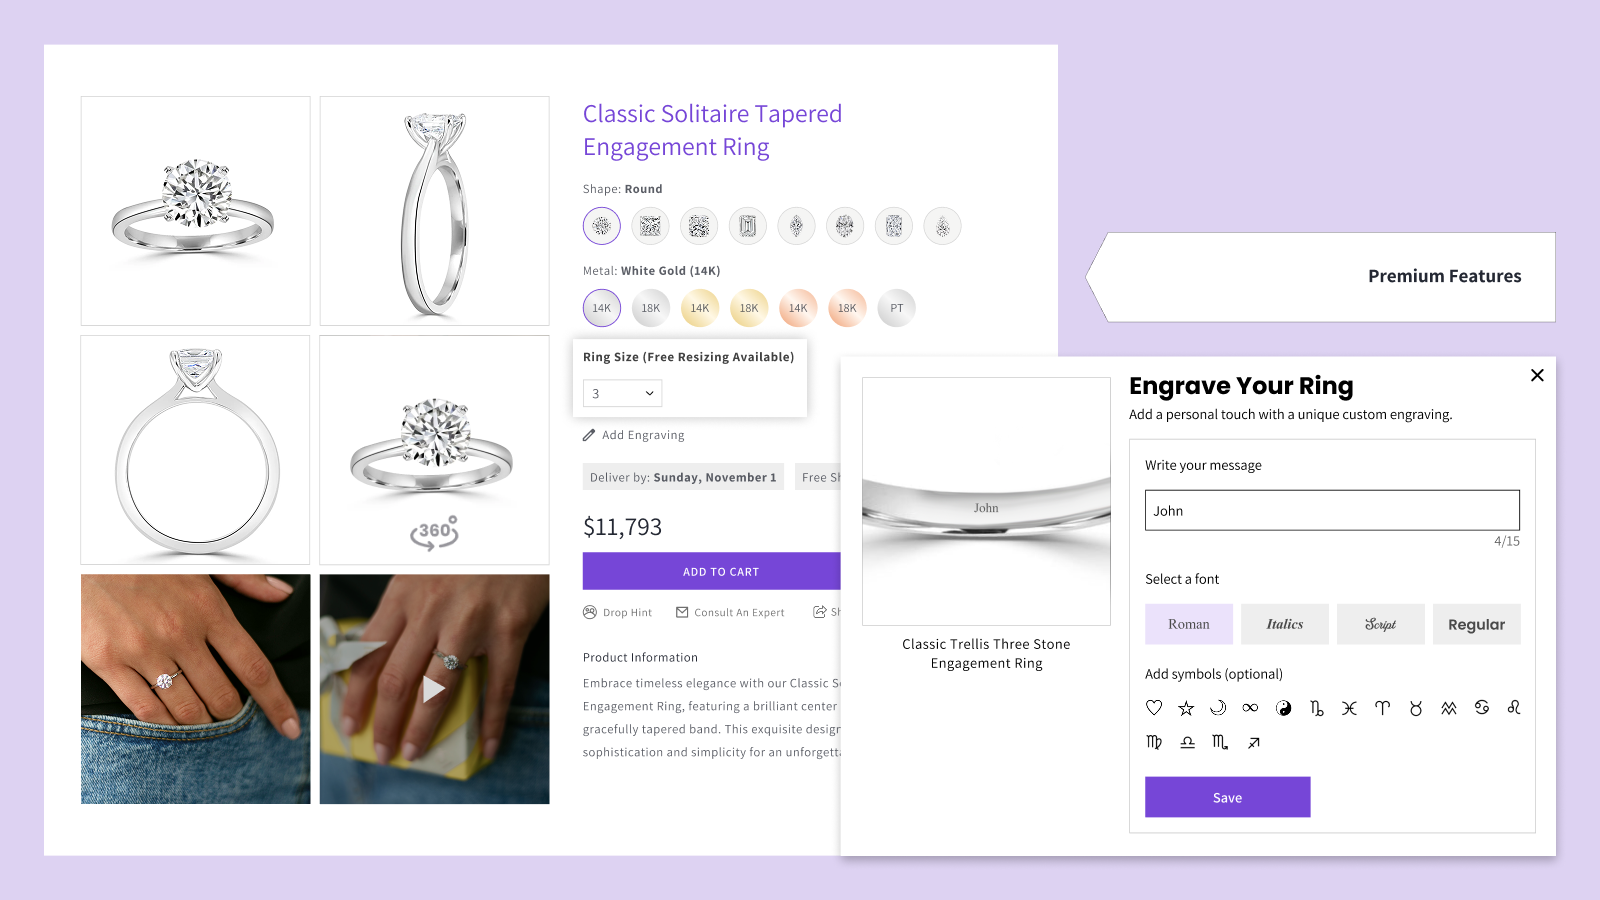Select the Roman font option

point(1189,624)
